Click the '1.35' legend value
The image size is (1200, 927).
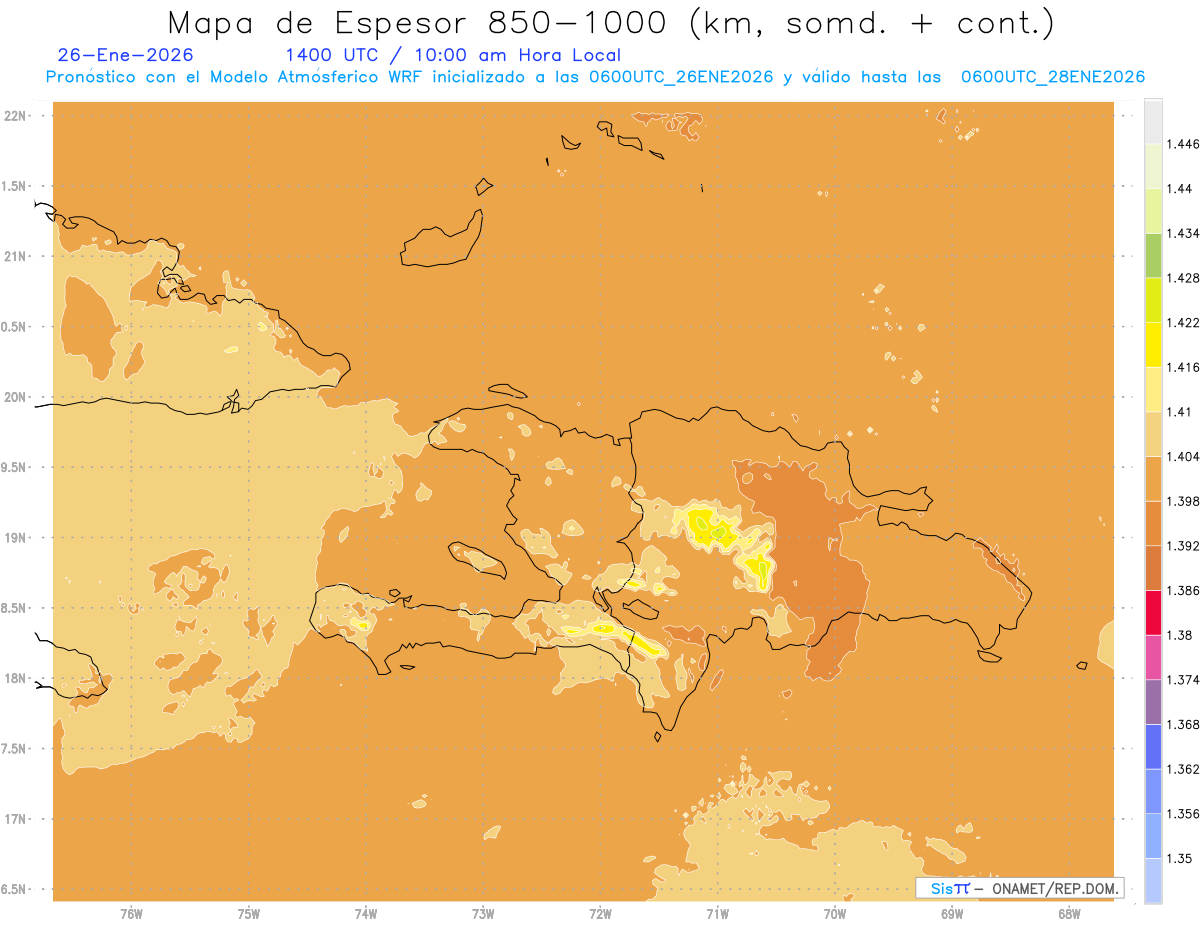pos(1179,858)
